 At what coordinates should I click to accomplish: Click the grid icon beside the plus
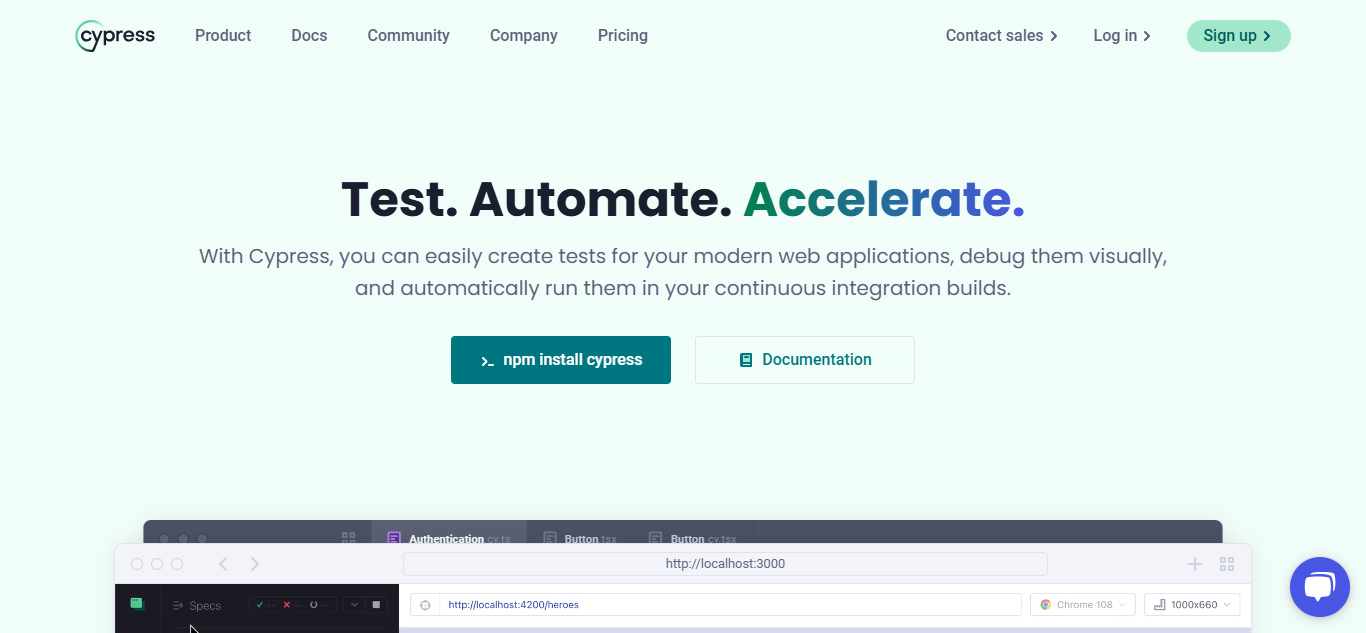[1227, 564]
